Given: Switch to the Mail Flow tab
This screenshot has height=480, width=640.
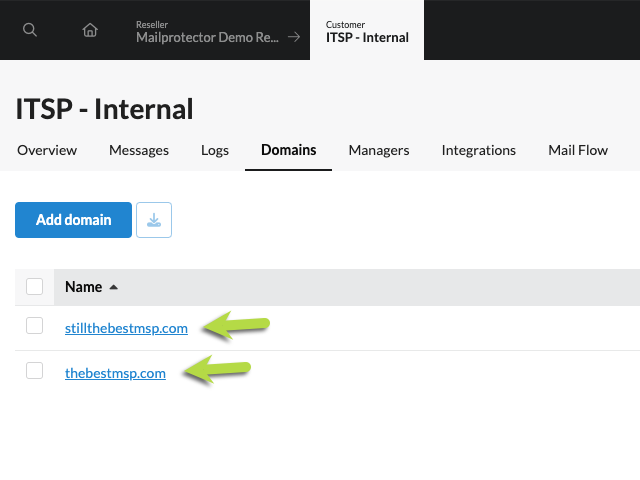Looking at the screenshot, I should (578, 150).
